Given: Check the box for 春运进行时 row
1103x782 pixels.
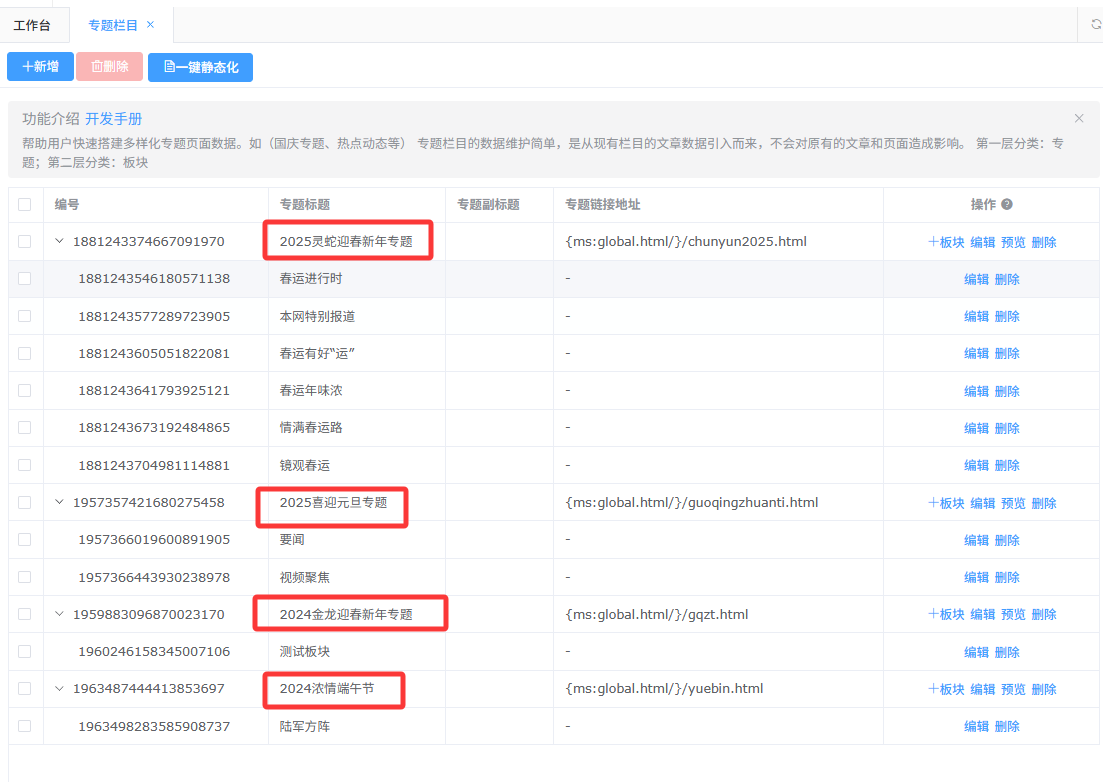Looking at the screenshot, I should click(25, 279).
